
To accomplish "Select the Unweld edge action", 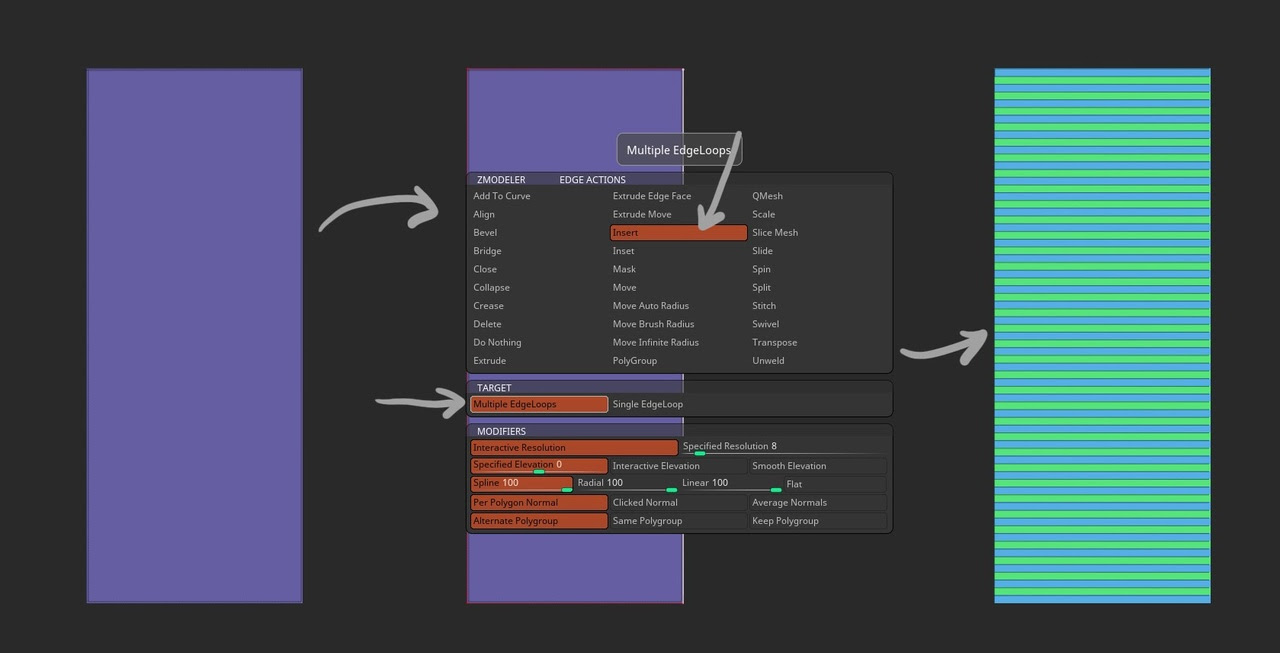I will pyautogui.click(x=768, y=361).
